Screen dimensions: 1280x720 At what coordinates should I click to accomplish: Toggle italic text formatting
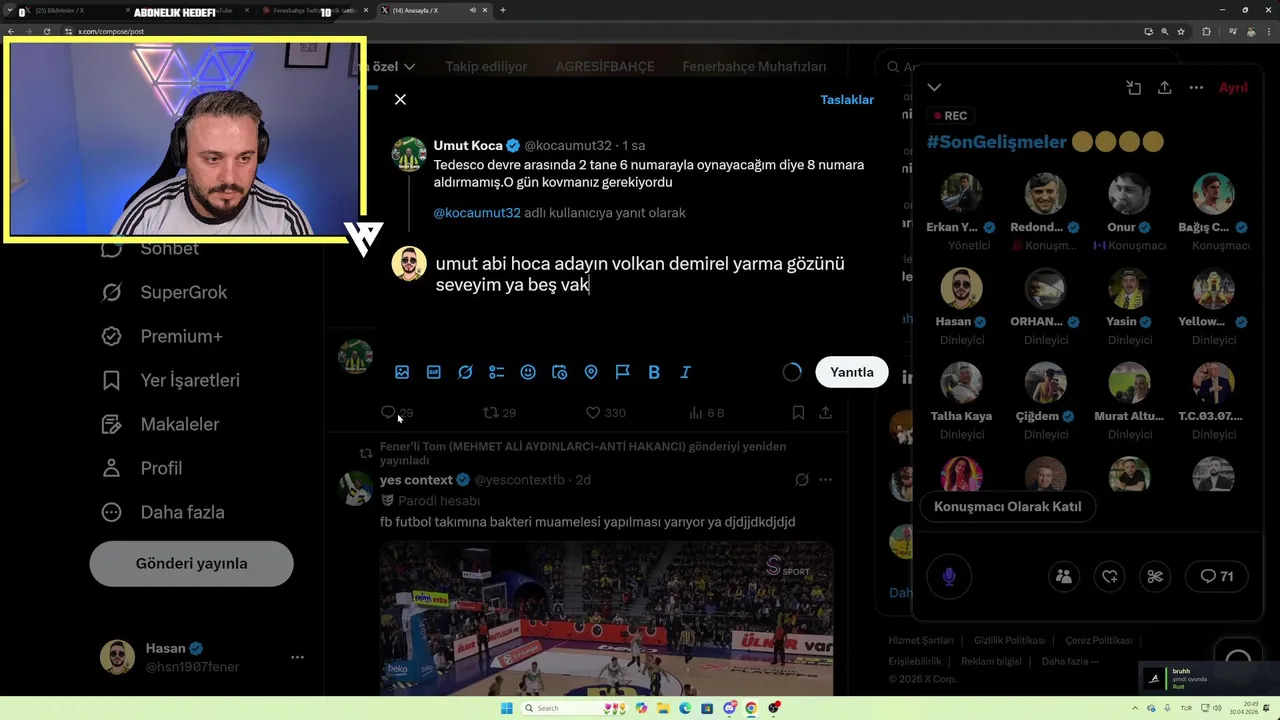686,372
